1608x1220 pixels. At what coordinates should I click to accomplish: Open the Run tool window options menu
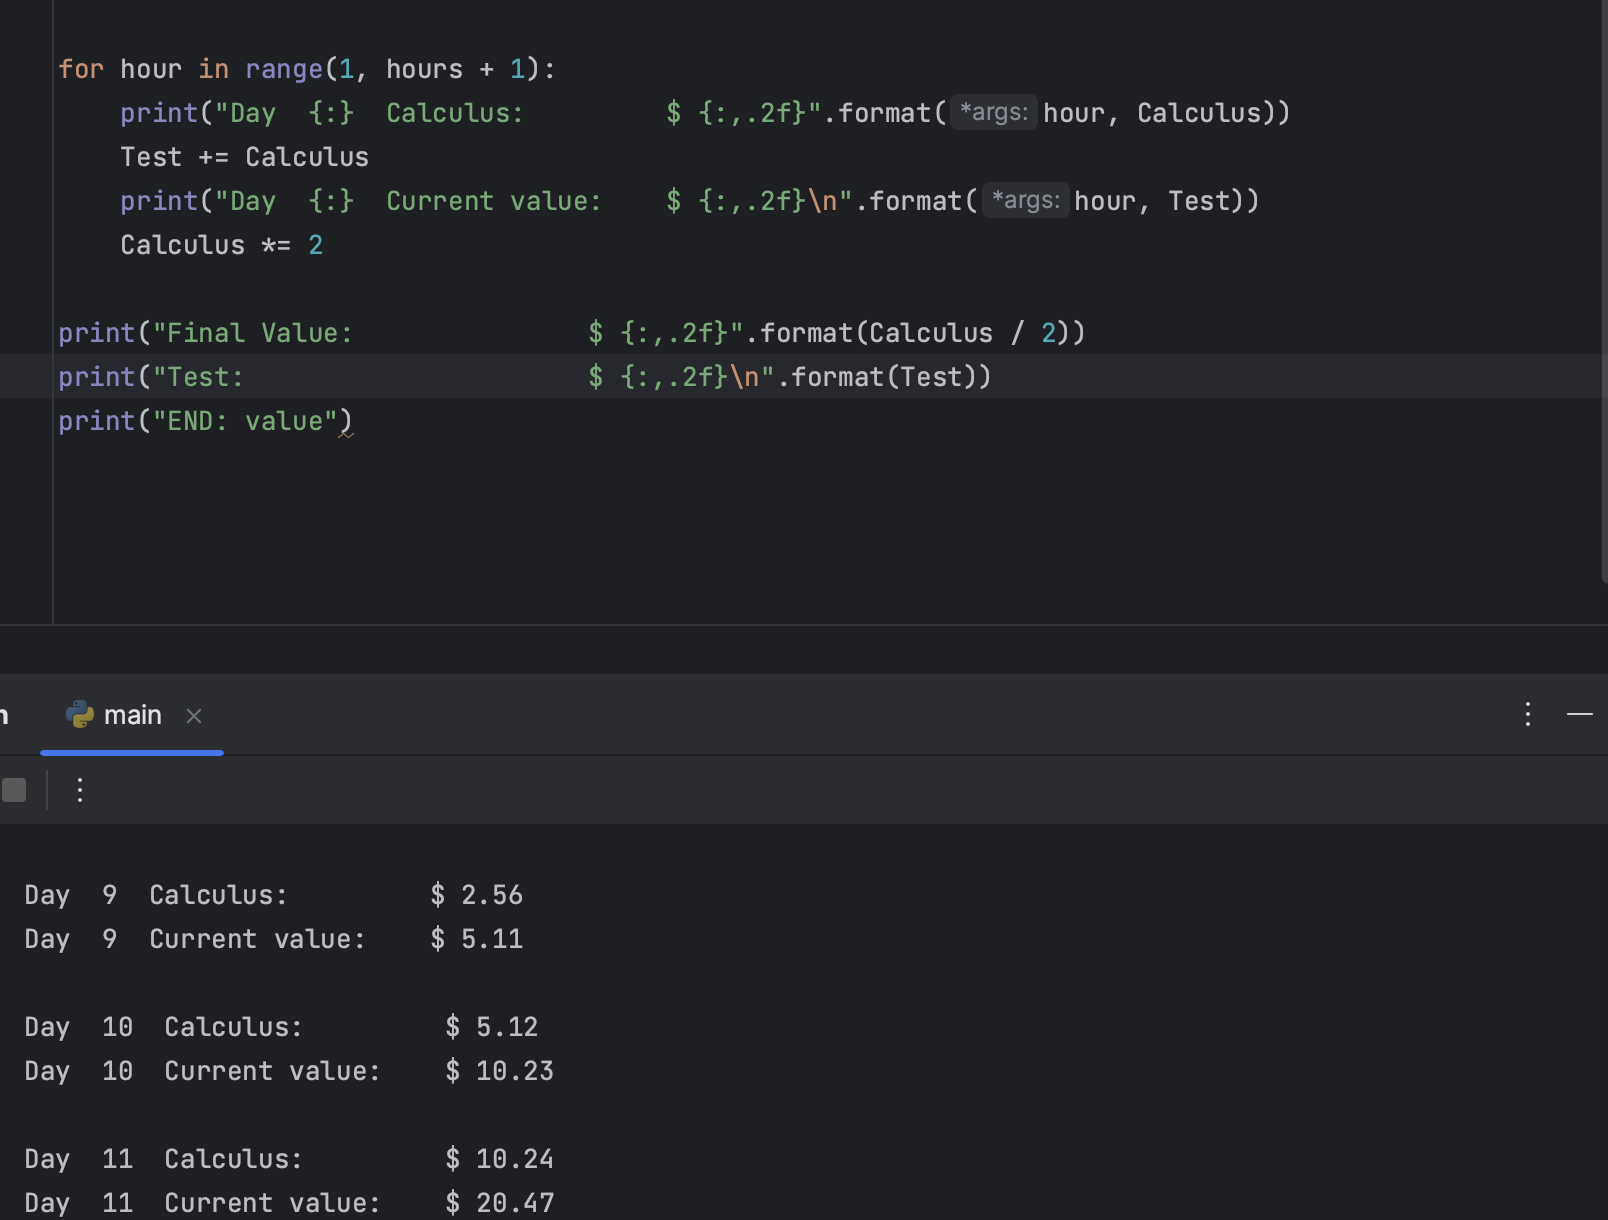1527,714
